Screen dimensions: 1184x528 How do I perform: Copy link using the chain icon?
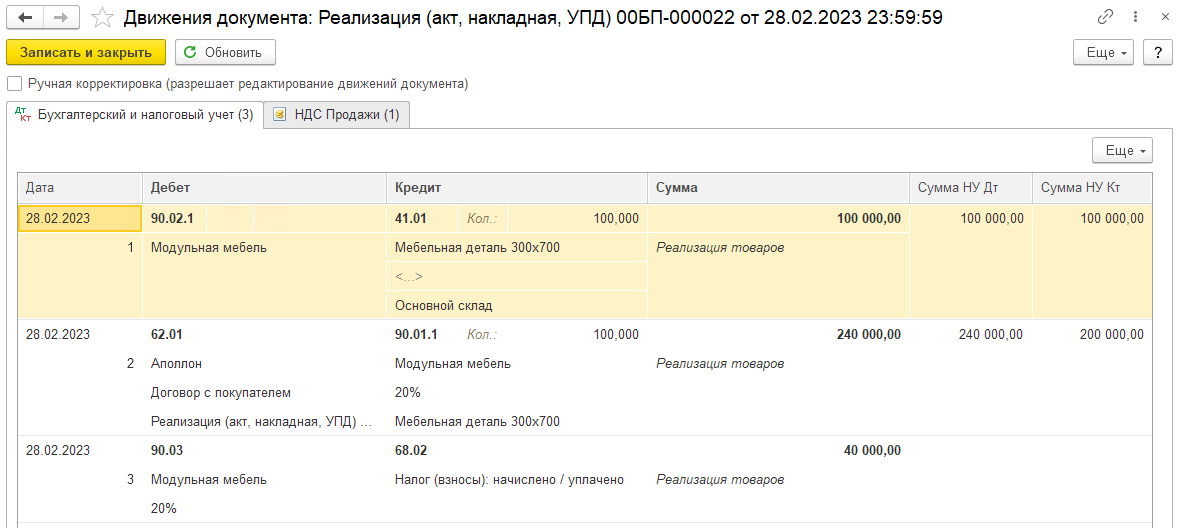pos(1105,17)
